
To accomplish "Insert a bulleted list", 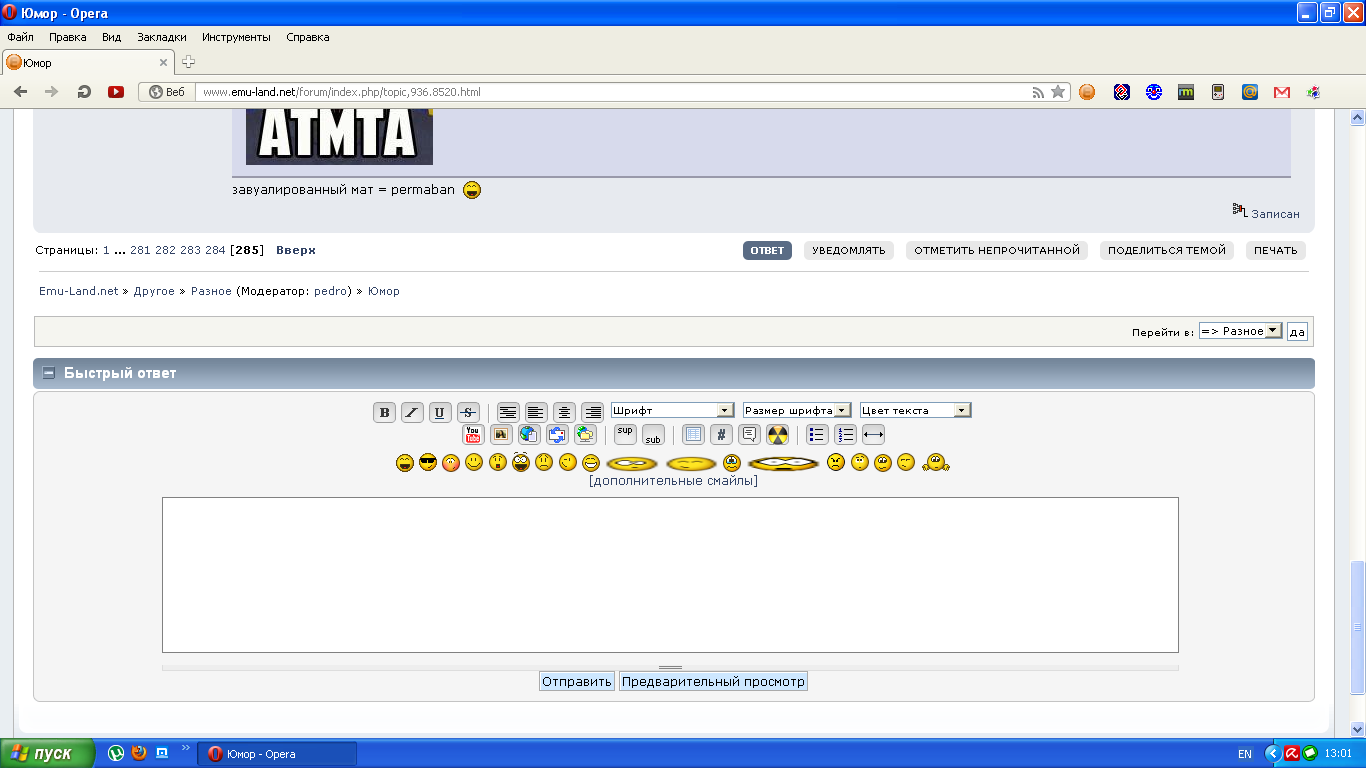I will 817,435.
